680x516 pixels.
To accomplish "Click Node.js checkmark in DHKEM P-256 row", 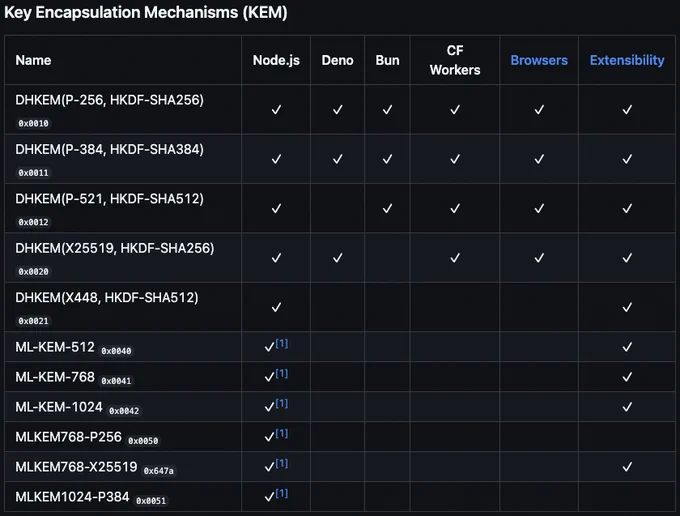I will click(276, 110).
